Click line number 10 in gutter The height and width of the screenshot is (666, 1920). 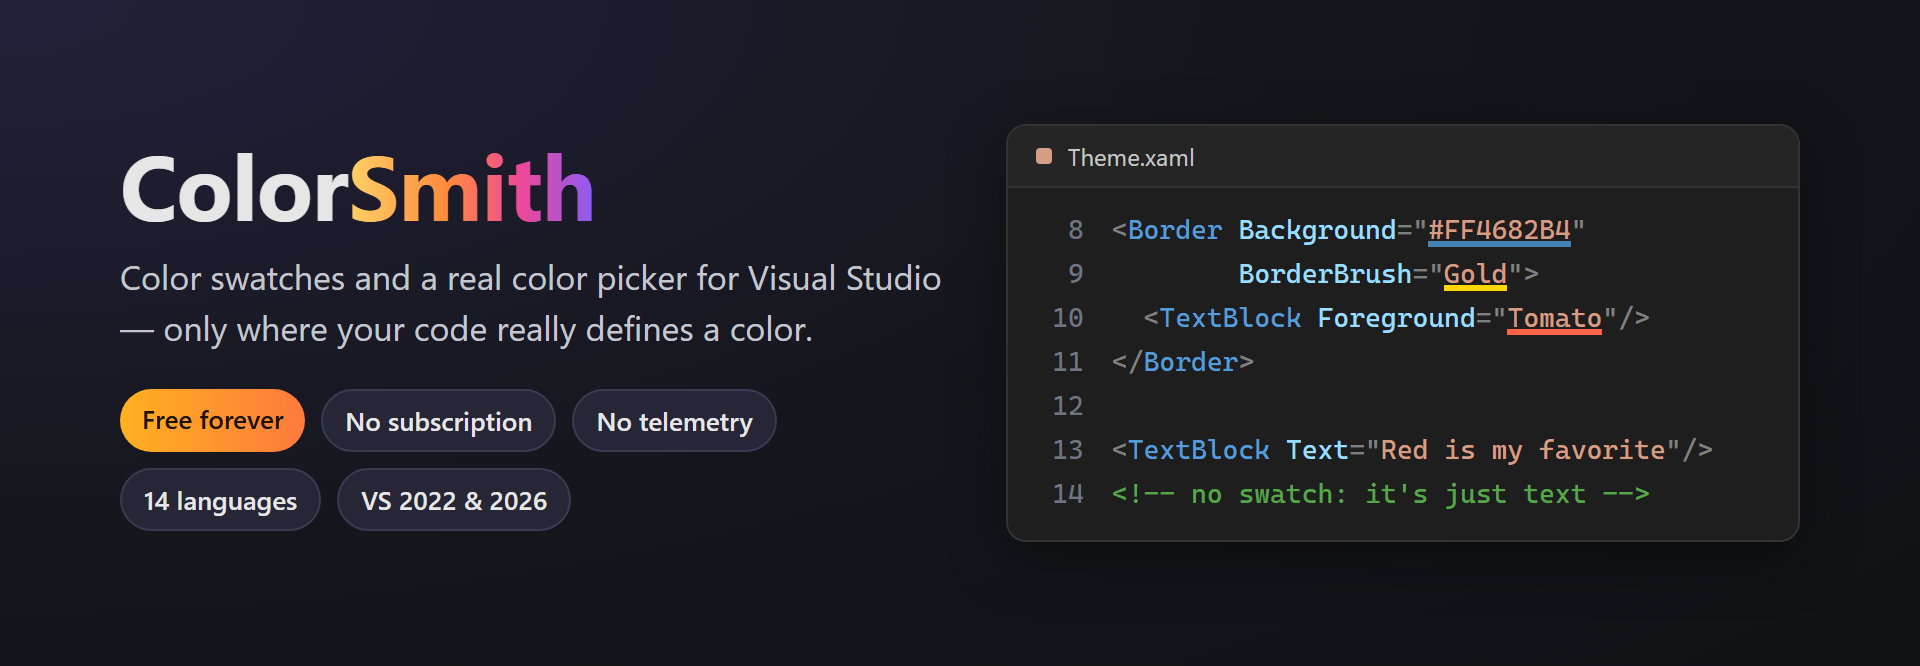tap(1067, 318)
